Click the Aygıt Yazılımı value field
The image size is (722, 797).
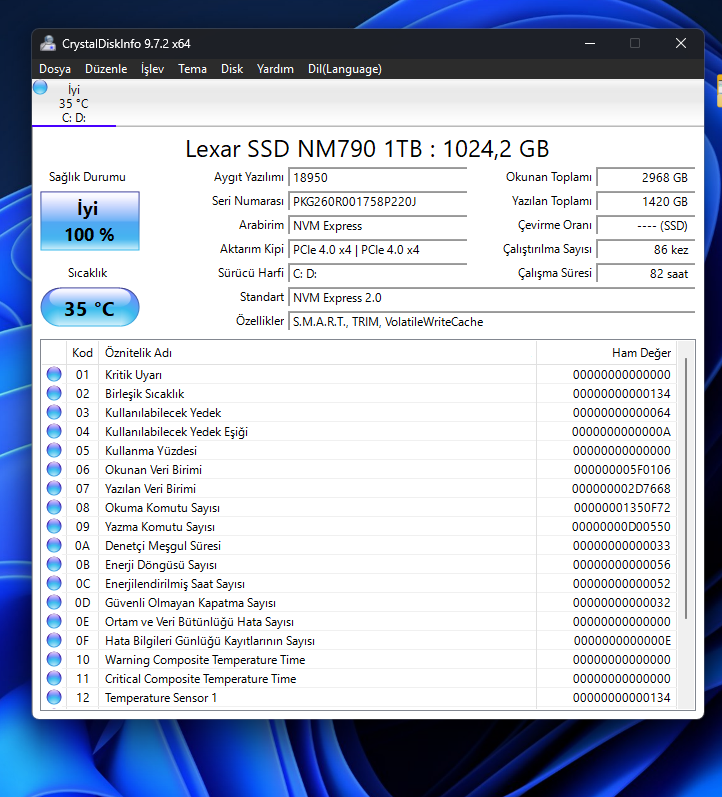click(378, 178)
